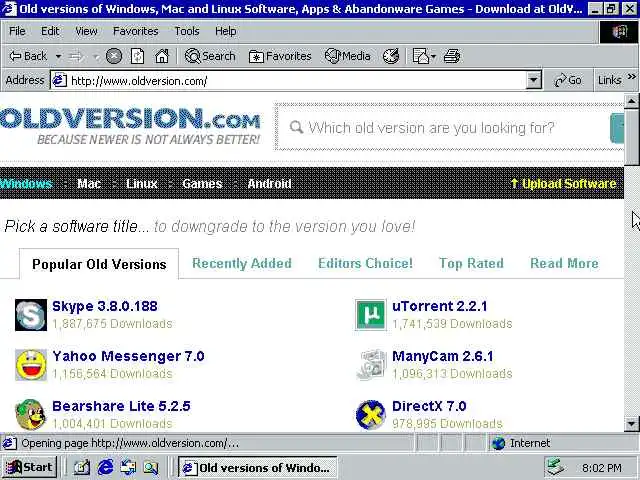Click the search magnifier icon

pos(296,127)
